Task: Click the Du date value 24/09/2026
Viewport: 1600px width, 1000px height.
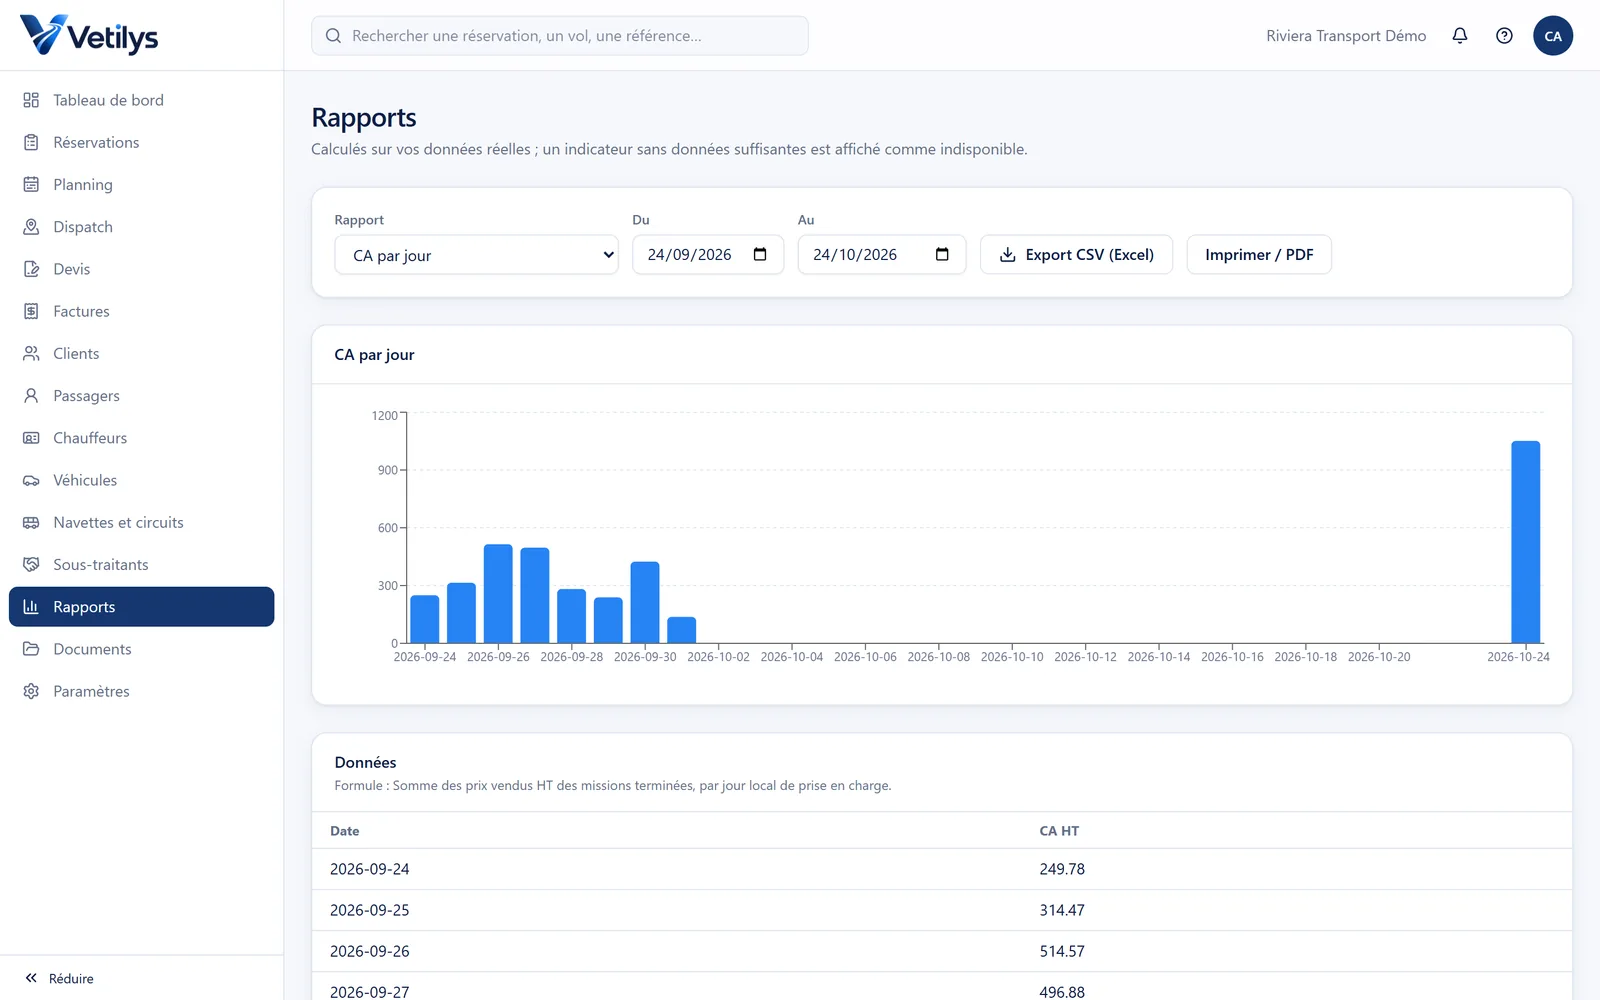Action: (x=689, y=255)
